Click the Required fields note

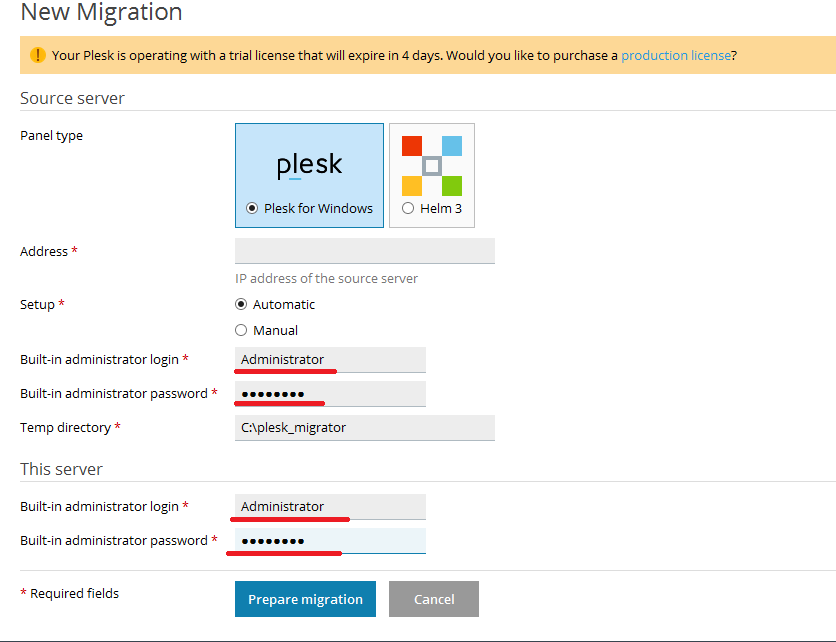pyautogui.click(x=70, y=593)
